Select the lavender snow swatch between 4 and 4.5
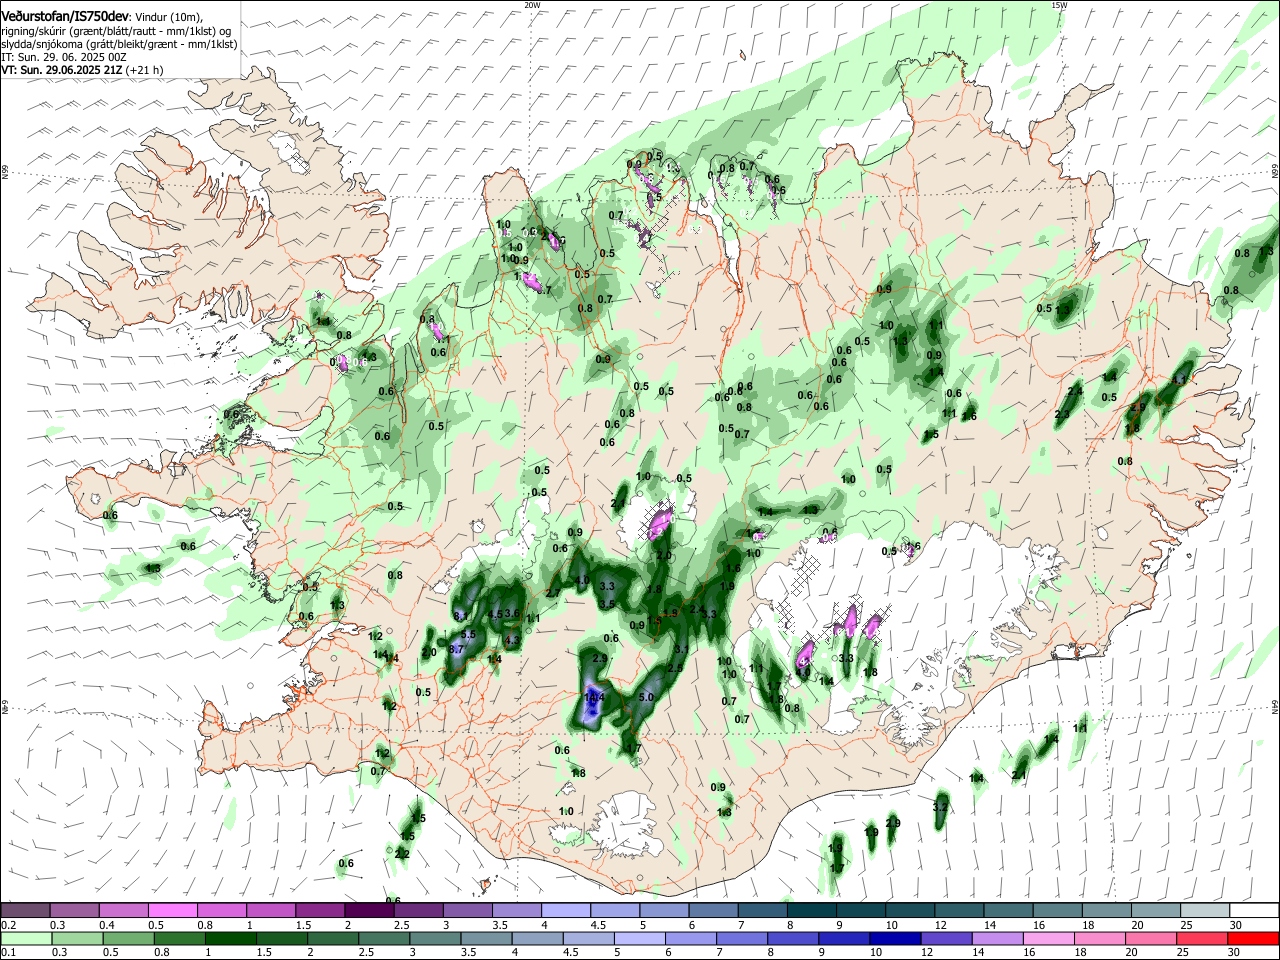This screenshot has height=960, width=1280. (x=566, y=910)
